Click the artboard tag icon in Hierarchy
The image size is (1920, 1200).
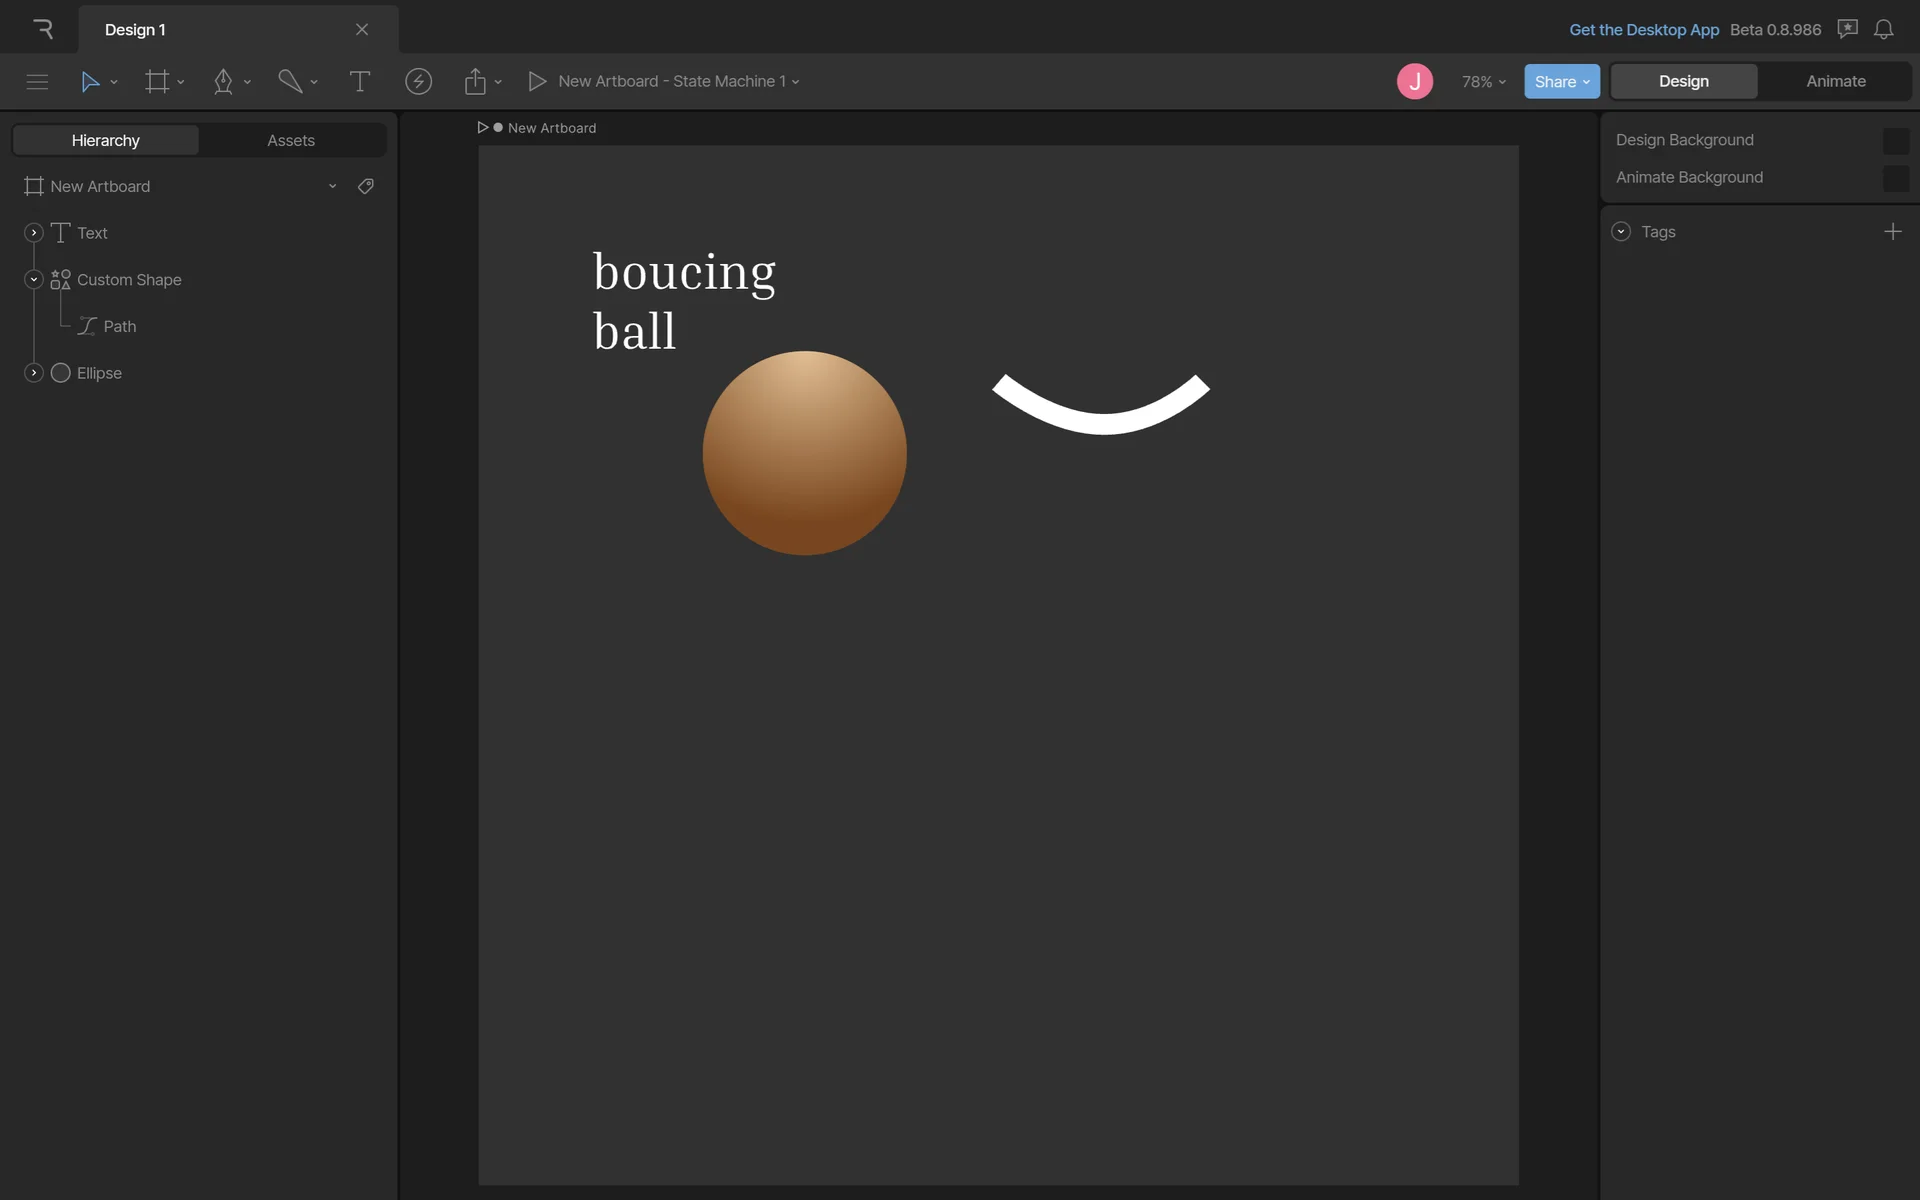point(366,186)
